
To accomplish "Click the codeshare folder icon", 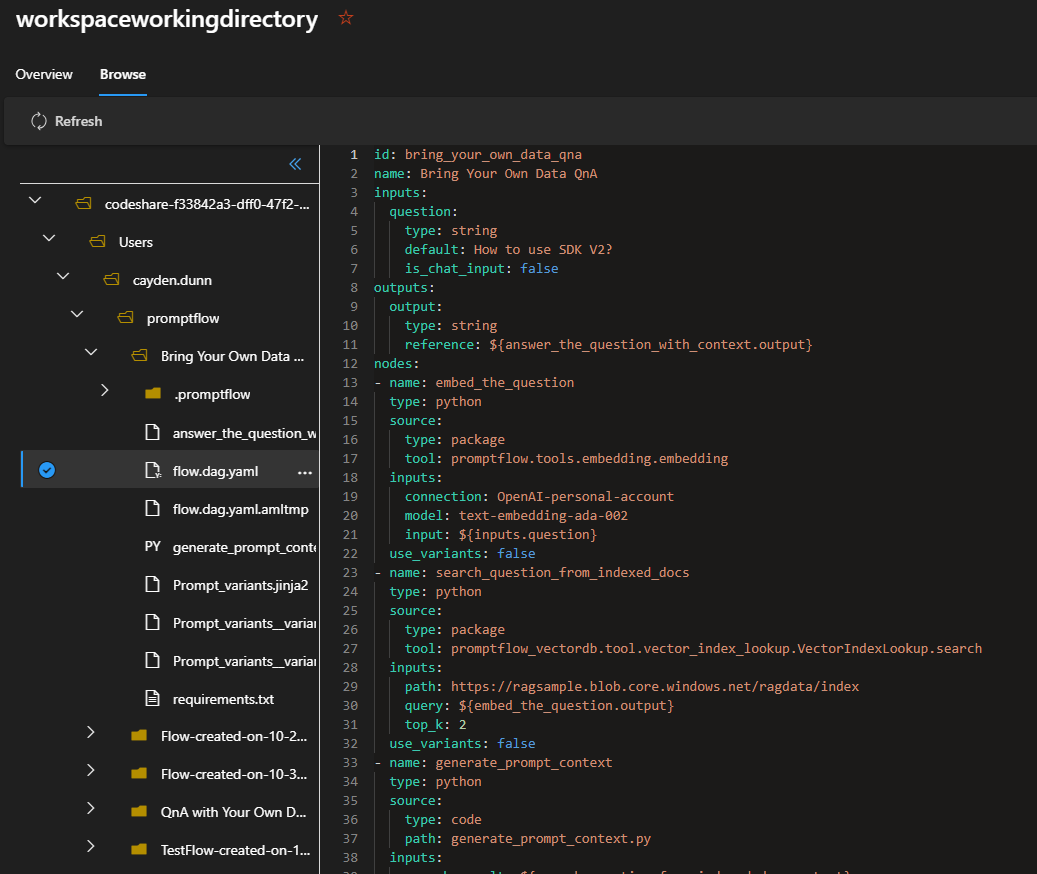I will click(83, 204).
